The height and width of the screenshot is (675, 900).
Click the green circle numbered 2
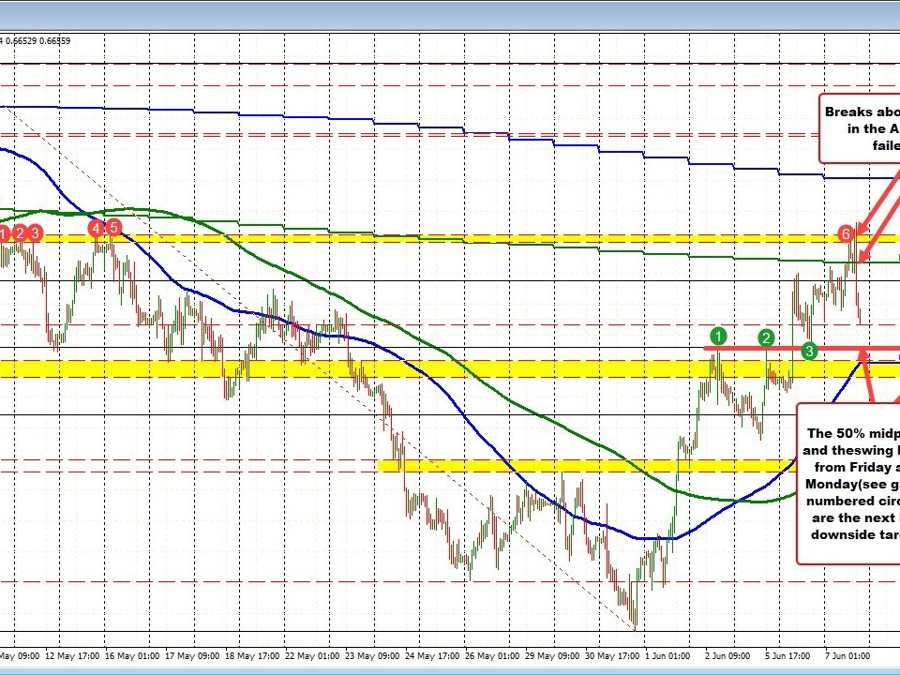766,338
